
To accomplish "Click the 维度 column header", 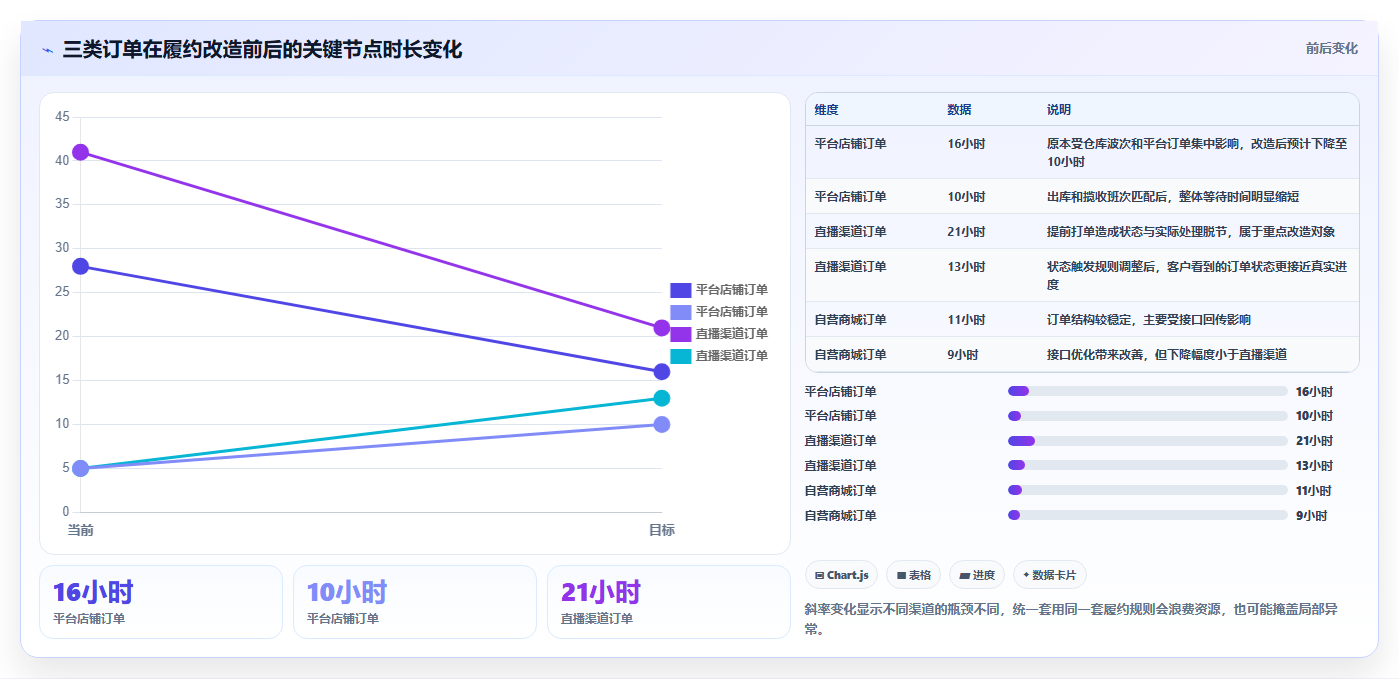I will tap(826, 109).
